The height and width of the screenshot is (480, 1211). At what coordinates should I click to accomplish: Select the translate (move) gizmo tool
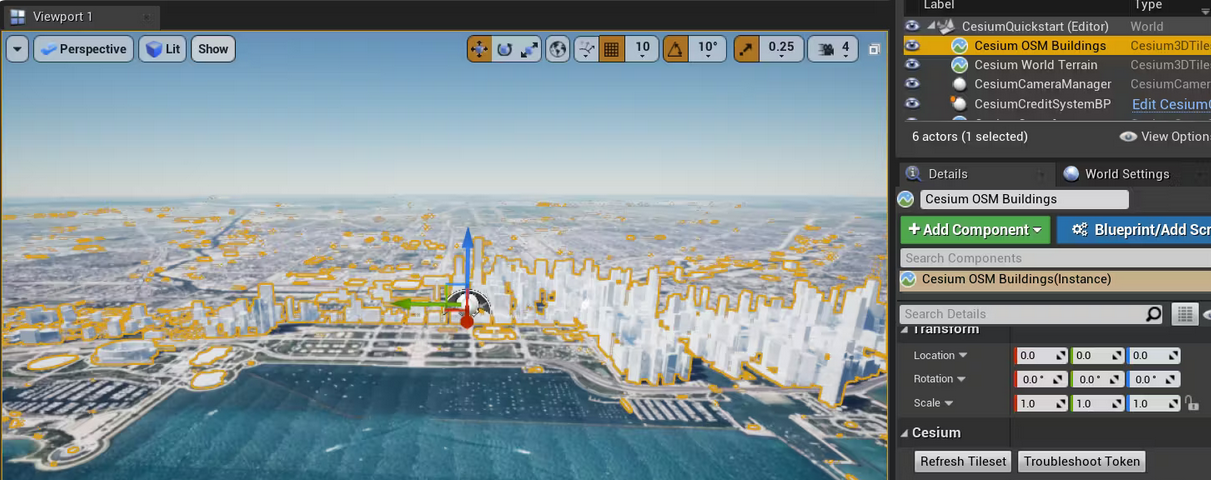(480, 48)
